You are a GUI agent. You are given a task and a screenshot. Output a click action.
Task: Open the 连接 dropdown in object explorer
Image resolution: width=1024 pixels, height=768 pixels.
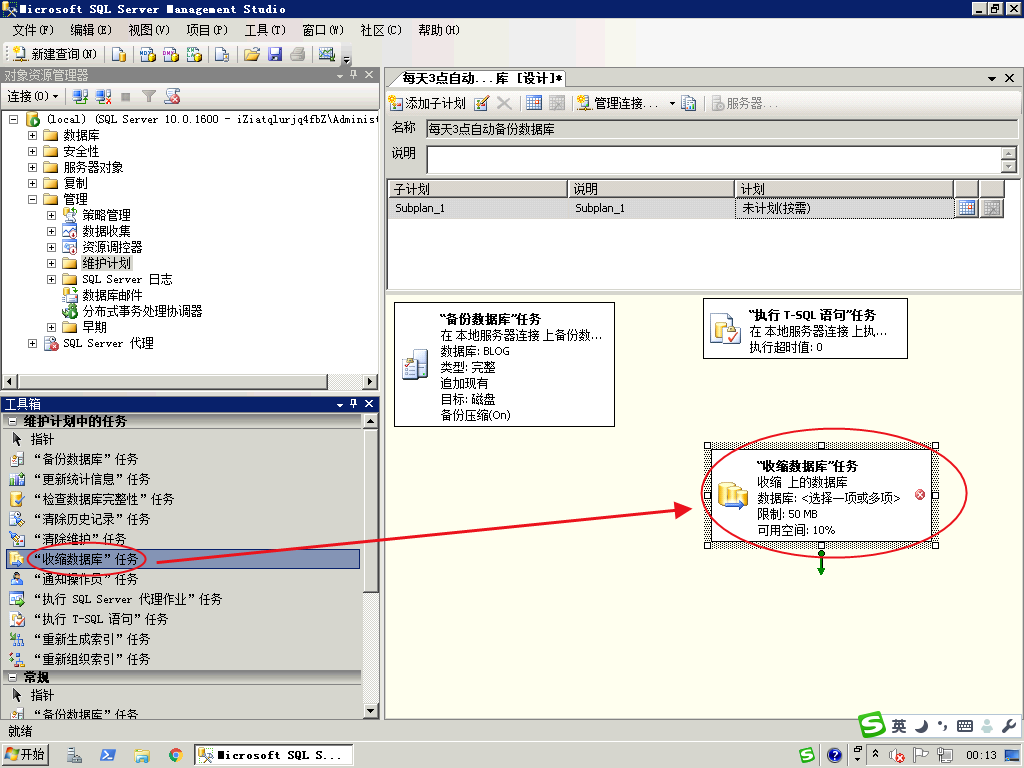pyautogui.click(x=33, y=97)
